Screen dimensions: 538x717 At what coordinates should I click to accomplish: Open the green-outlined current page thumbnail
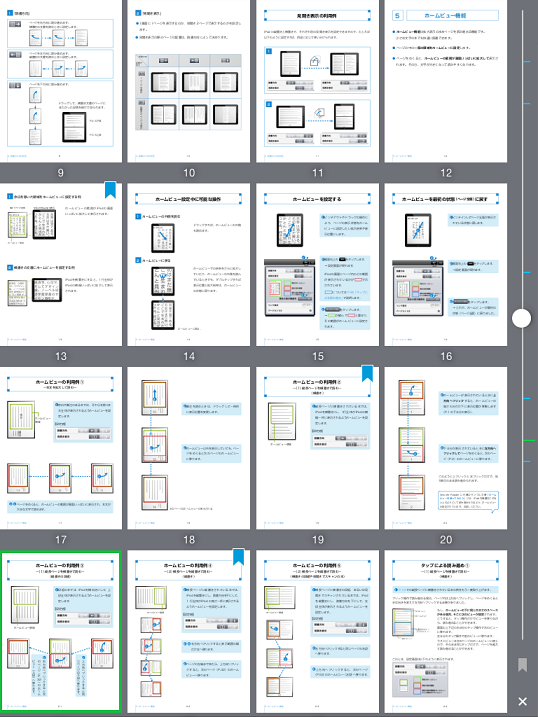click(x=61, y=632)
